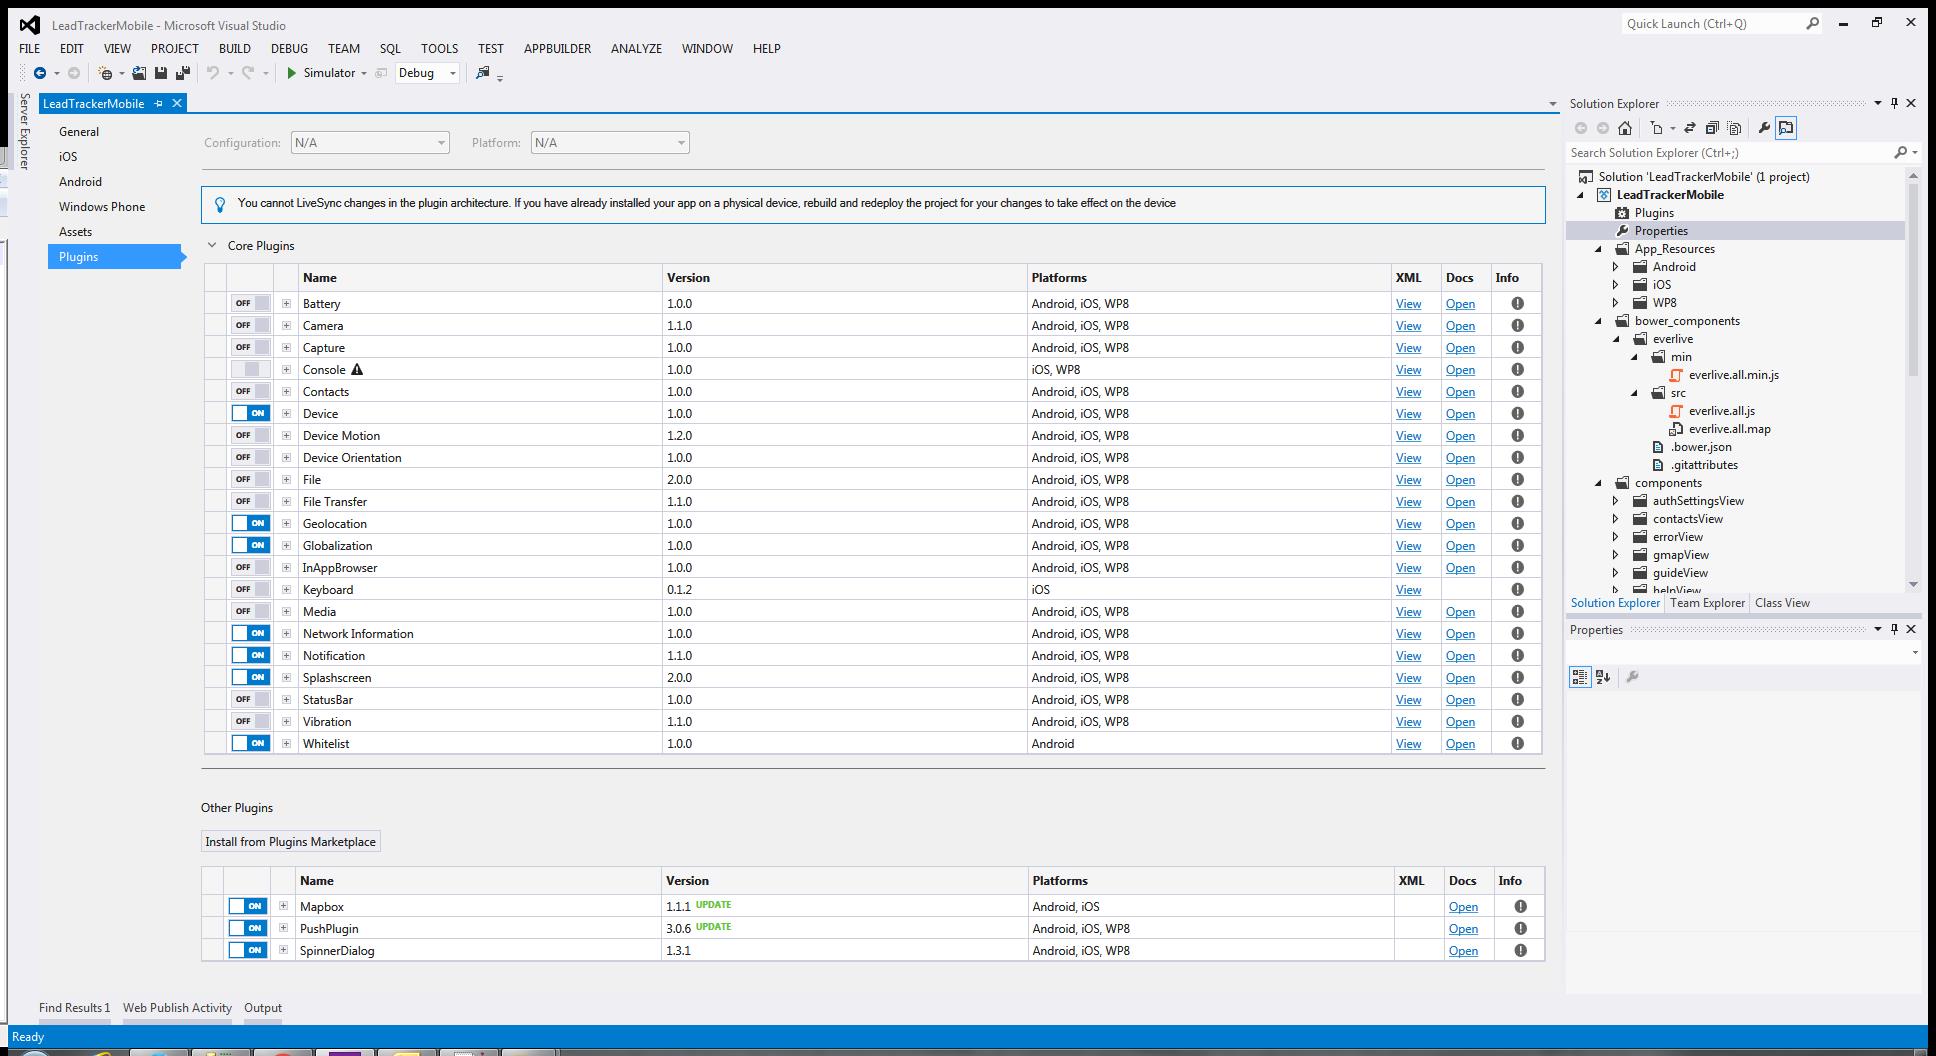Select everlive.all.min.js in Solution Explorer

pyautogui.click(x=1733, y=375)
